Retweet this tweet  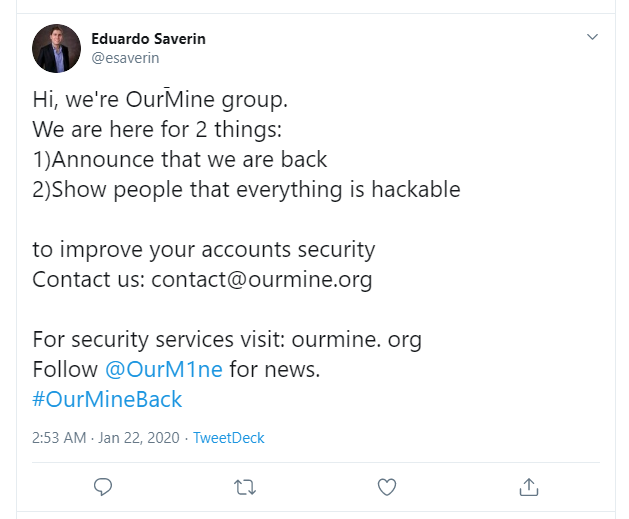tap(244, 486)
